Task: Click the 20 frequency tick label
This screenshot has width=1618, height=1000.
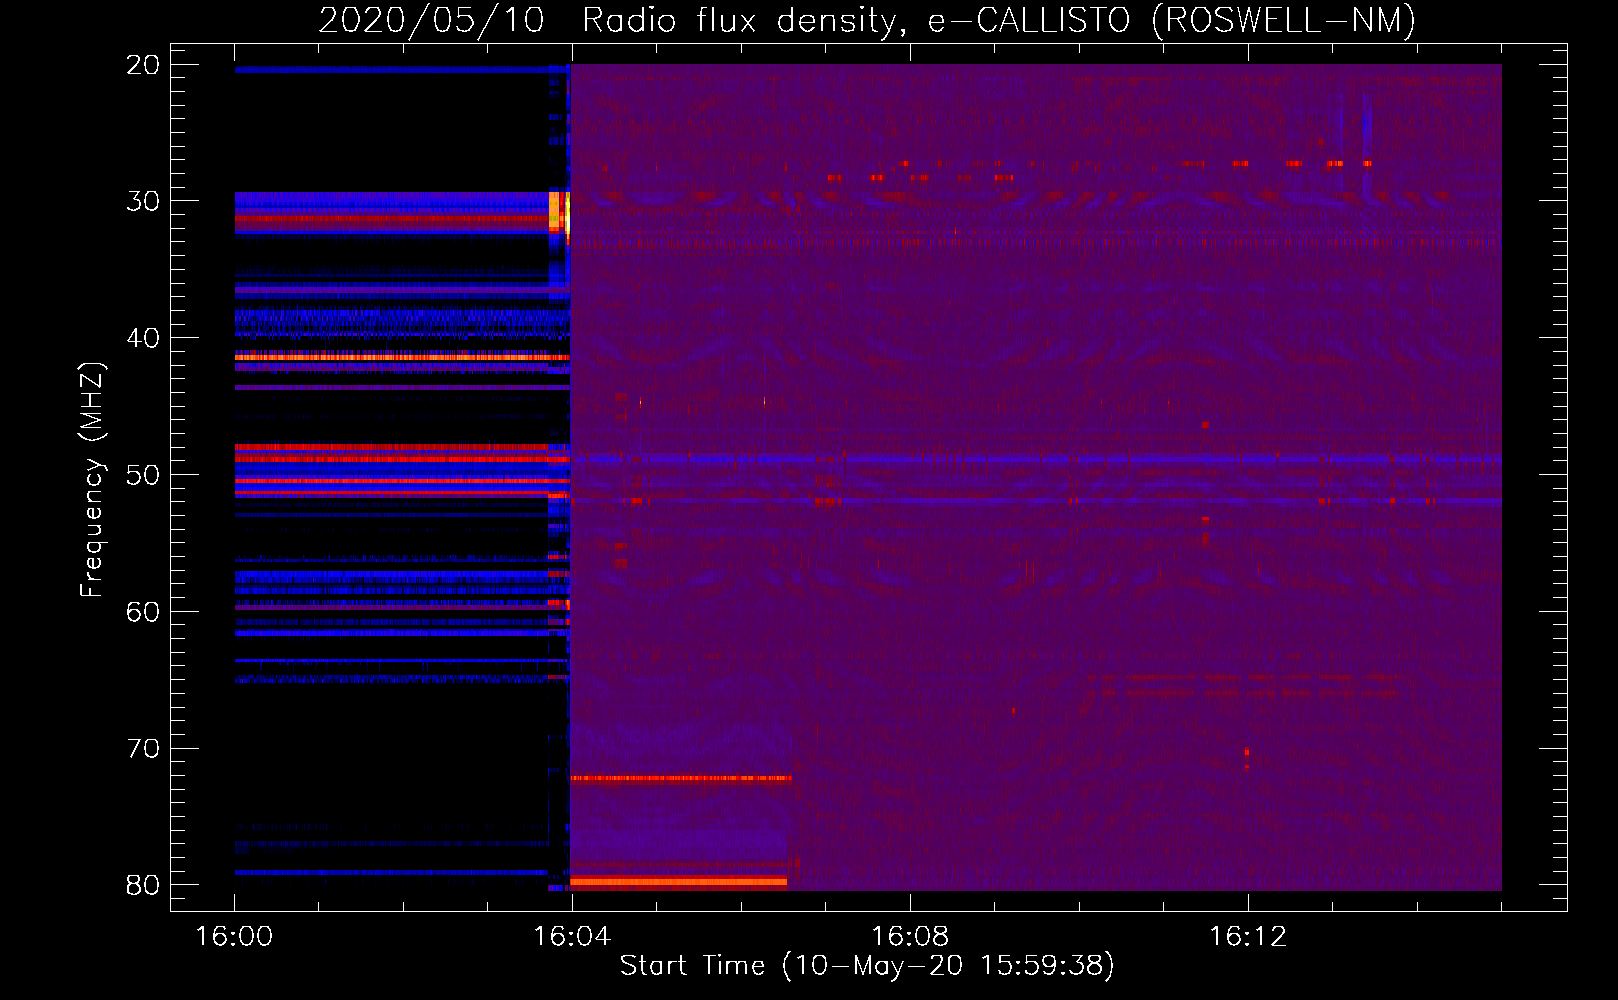Action: (x=143, y=65)
